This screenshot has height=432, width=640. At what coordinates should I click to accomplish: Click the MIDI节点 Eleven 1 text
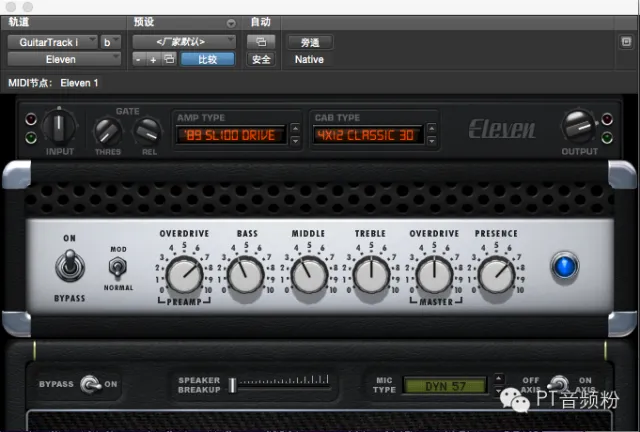click(53, 83)
